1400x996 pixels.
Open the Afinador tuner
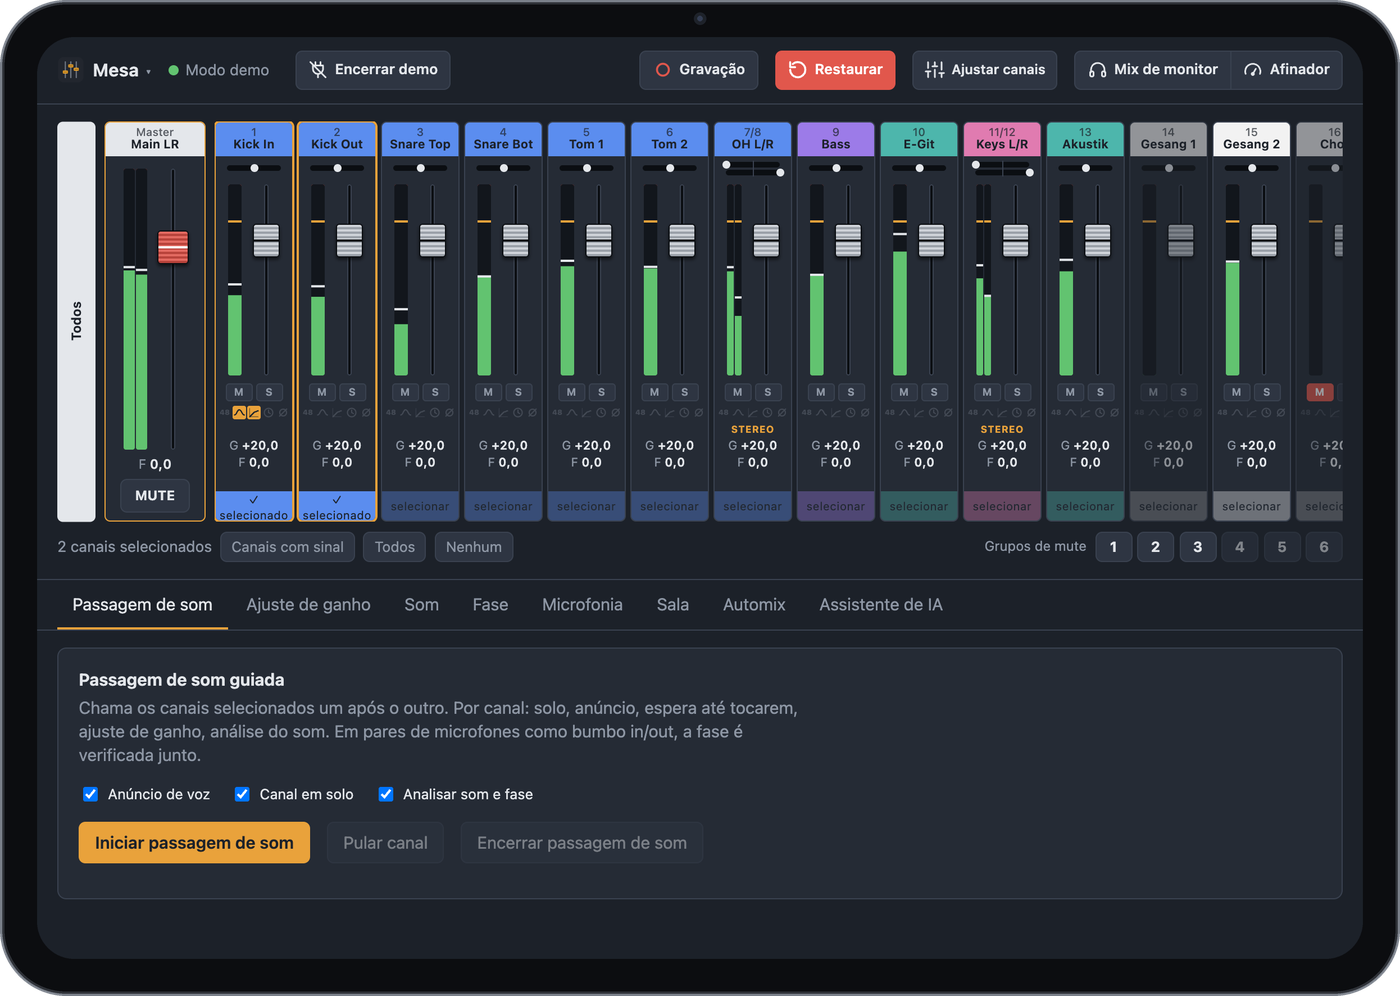coord(1287,70)
